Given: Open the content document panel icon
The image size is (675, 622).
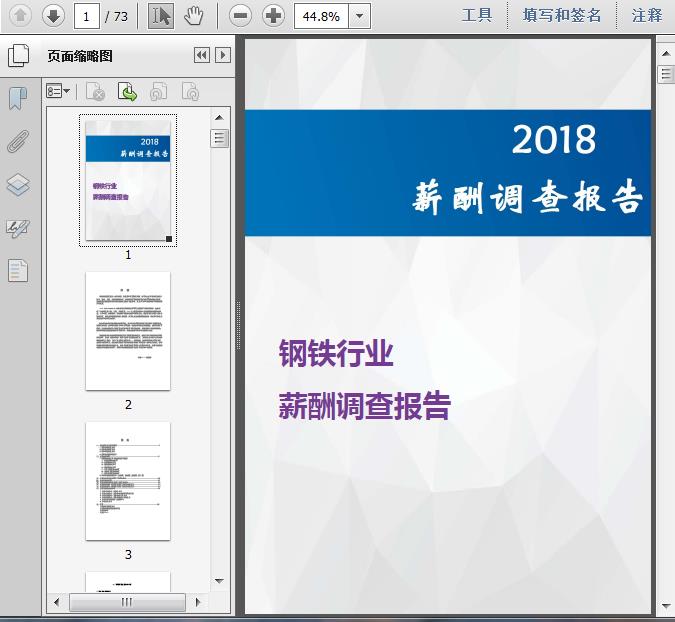Looking at the screenshot, I should [x=18, y=270].
